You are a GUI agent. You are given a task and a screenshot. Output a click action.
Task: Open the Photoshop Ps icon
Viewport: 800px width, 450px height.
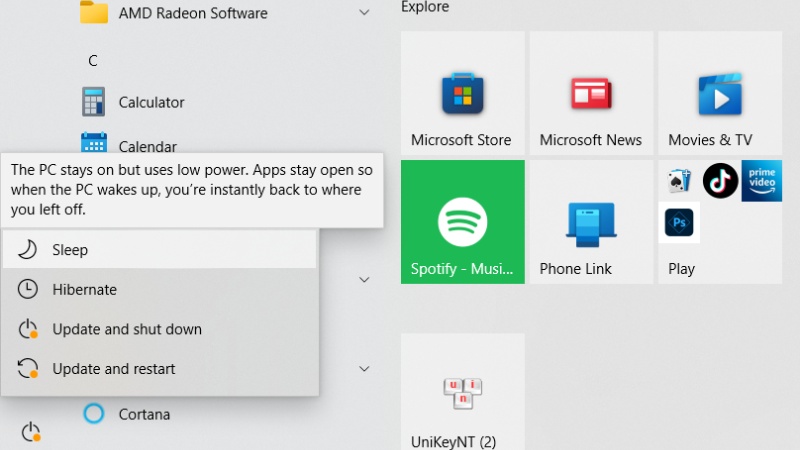pyautogui.click(x=679, y=222)
